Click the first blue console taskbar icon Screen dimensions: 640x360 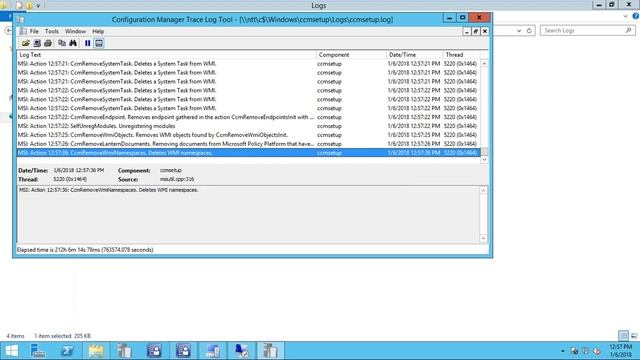154,351
